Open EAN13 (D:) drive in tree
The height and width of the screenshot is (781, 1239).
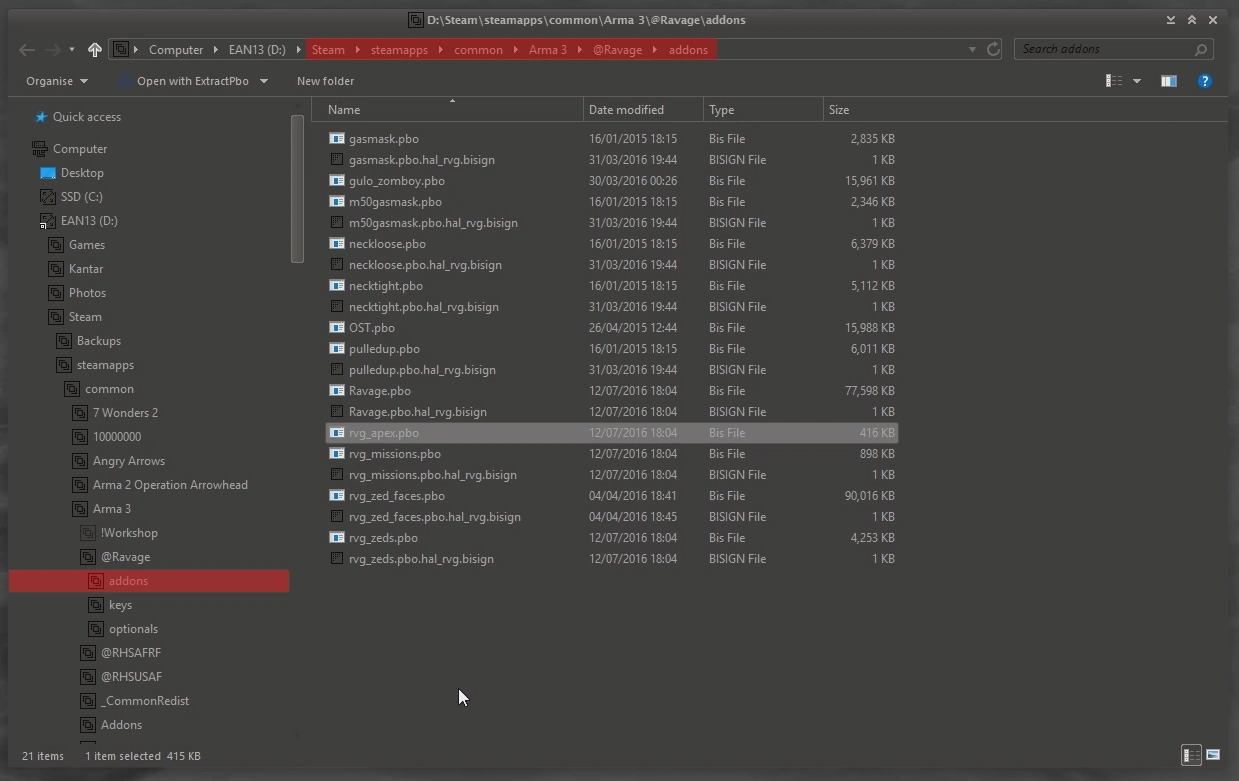(x=89, y=221)
